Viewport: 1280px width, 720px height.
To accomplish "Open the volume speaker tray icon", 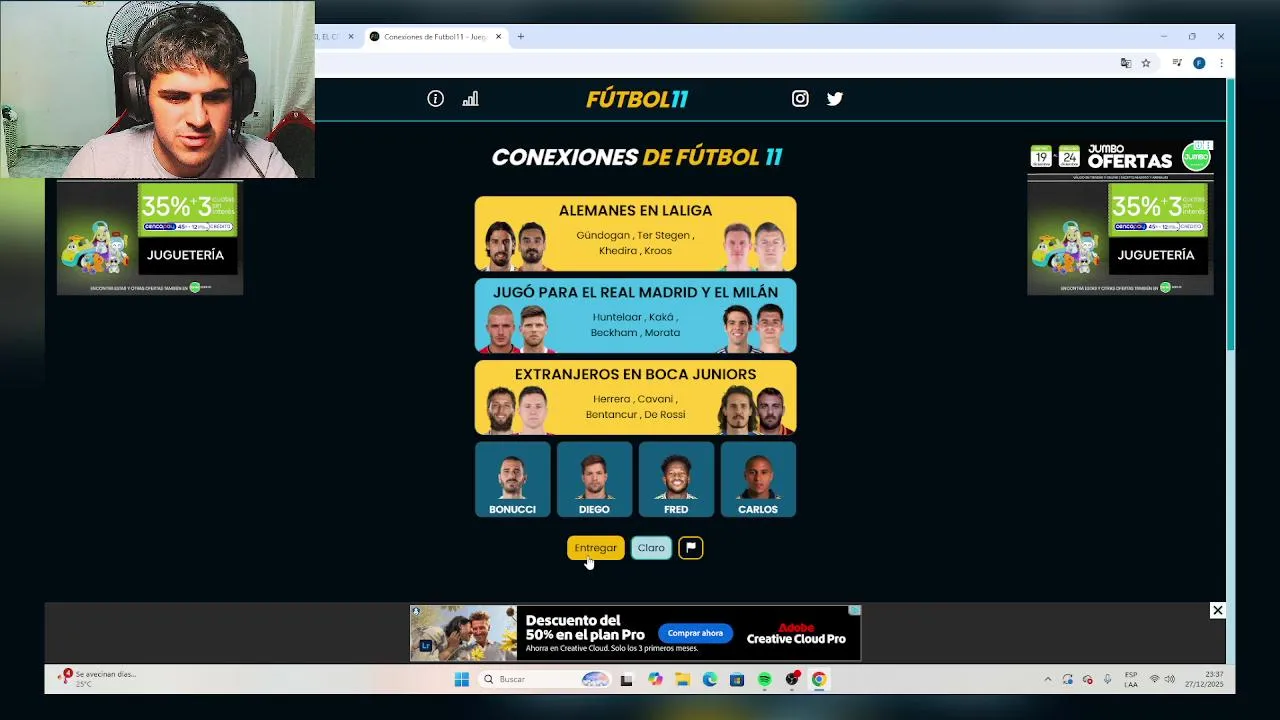I will (x=1170, y=679).
